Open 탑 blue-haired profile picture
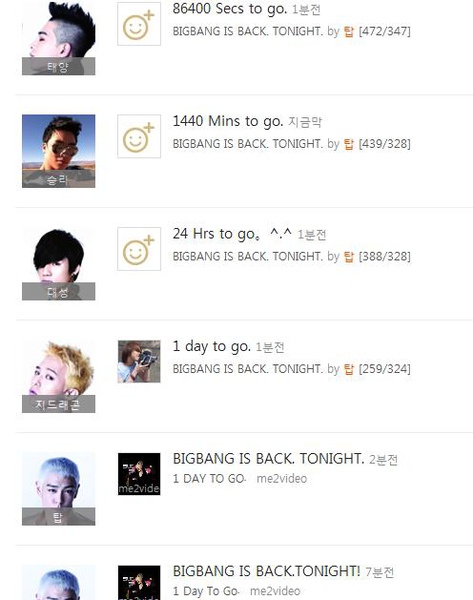This screenshot has width=473, height=600. (59, 489)
